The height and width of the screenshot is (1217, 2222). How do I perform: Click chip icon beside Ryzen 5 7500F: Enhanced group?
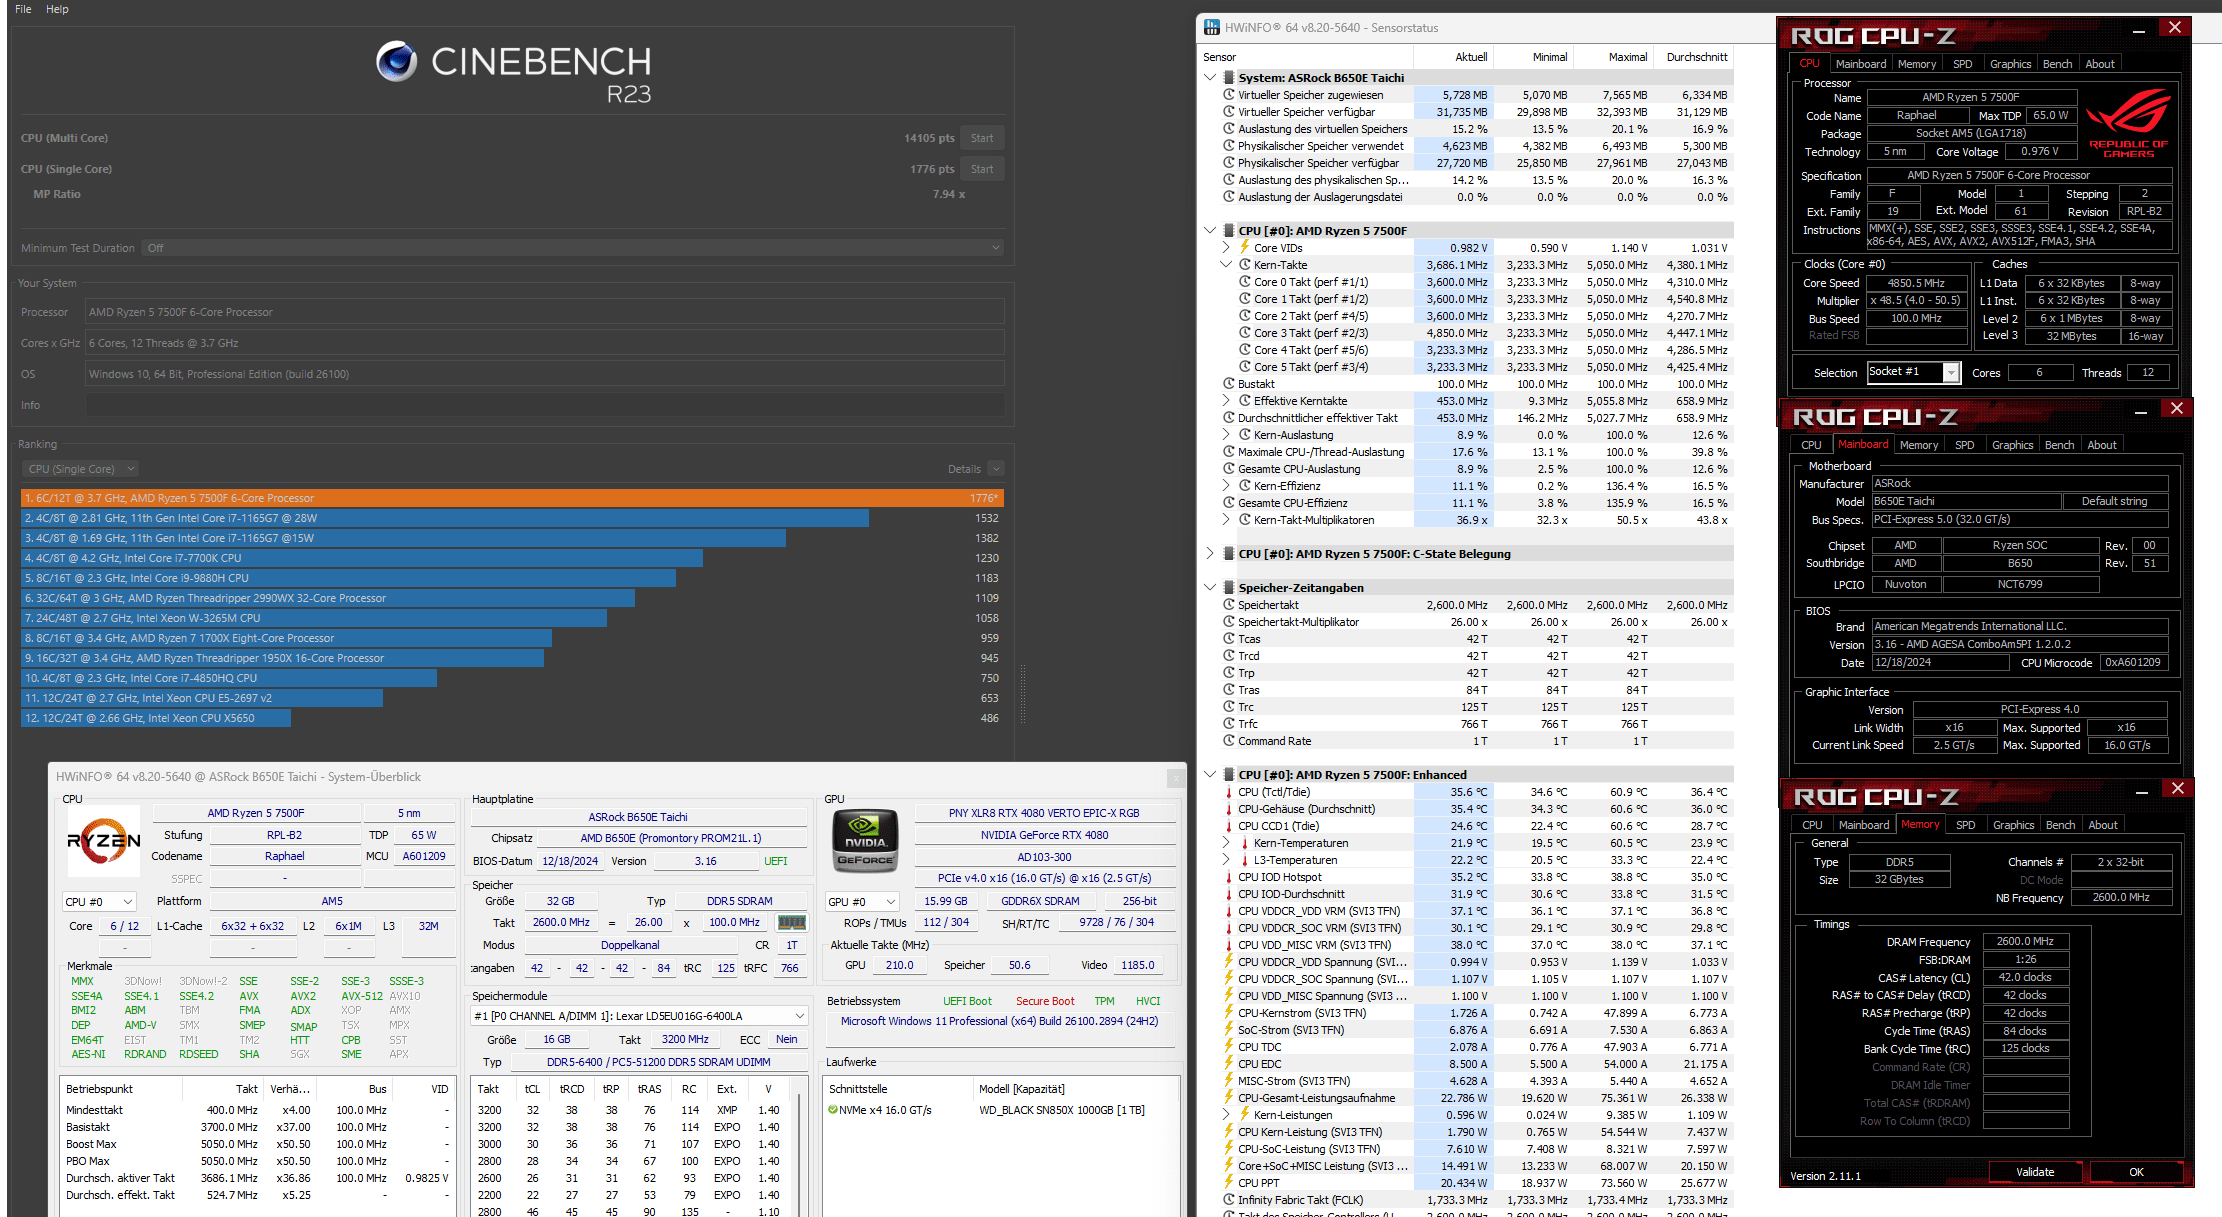click(x=1228, y=774)
